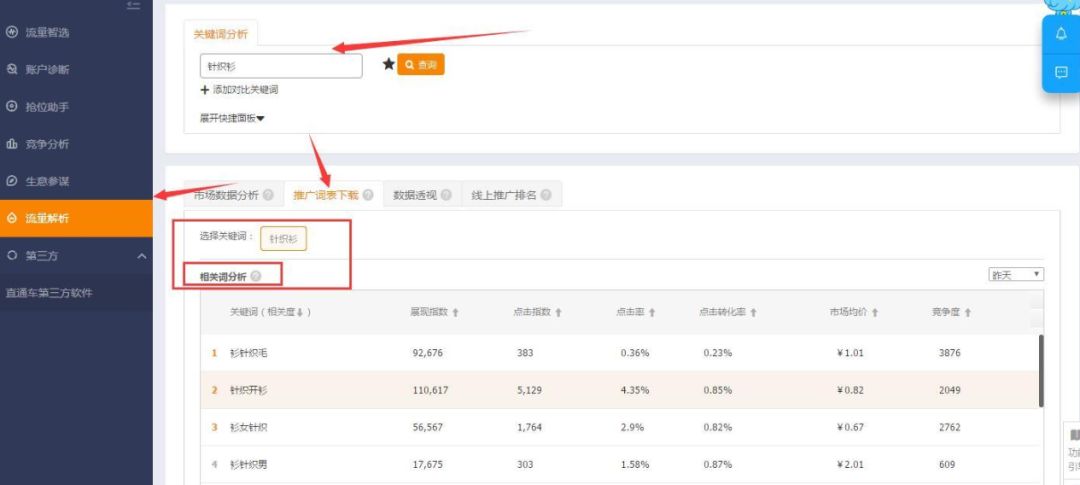Image resolution: width=1080 pixels, height=485 pixels.
Task: Click the ¥0.67 市场均价 value
Action: (850, 427)
